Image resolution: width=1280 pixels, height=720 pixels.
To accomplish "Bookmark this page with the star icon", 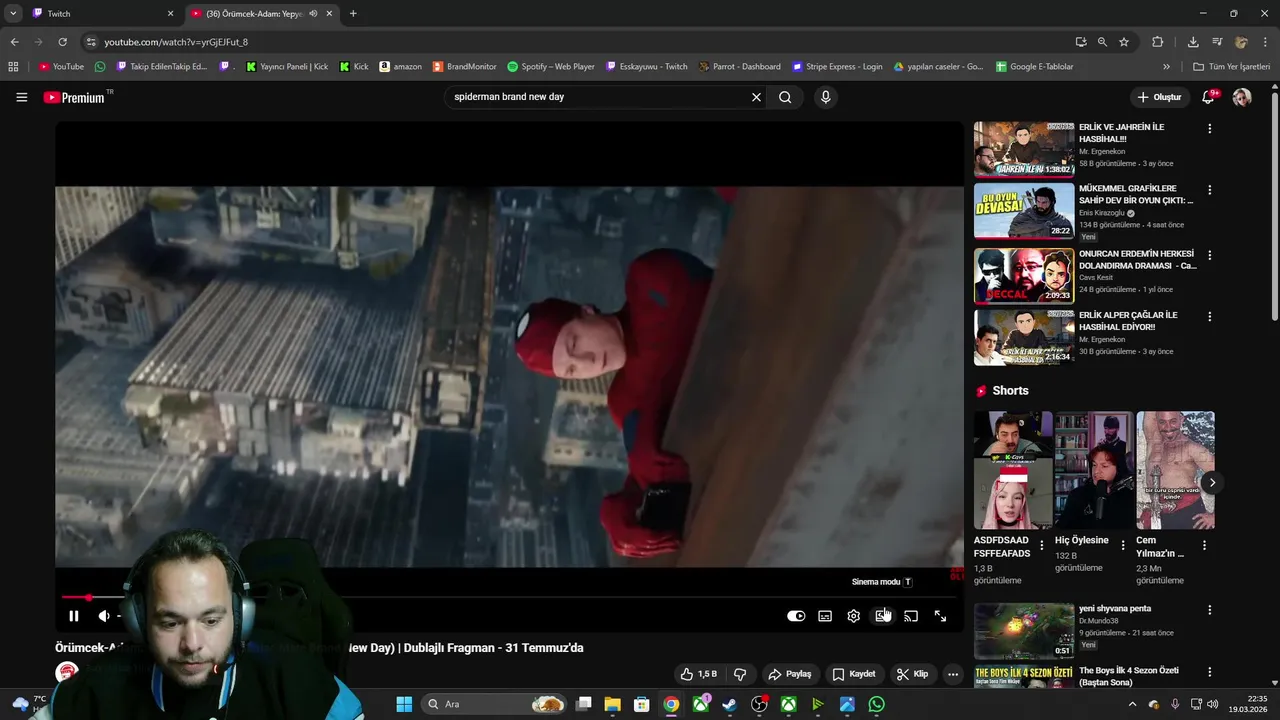I will pos(1124,42).
